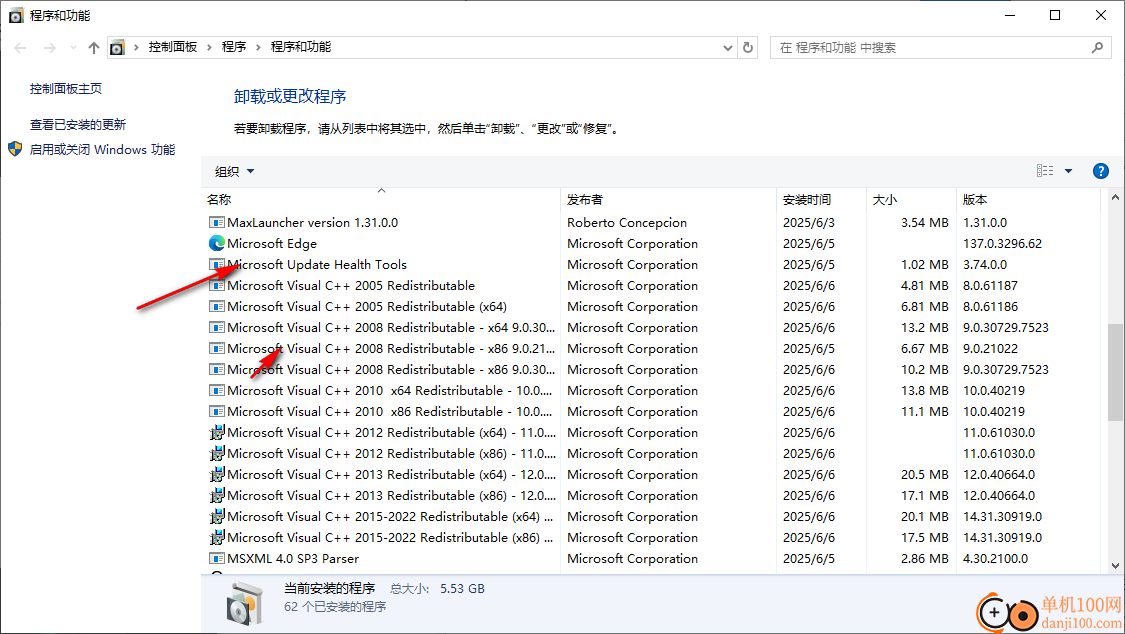Click icon of Visual C++ 2015-2022 Redistributable (x64)

point(217,516)
